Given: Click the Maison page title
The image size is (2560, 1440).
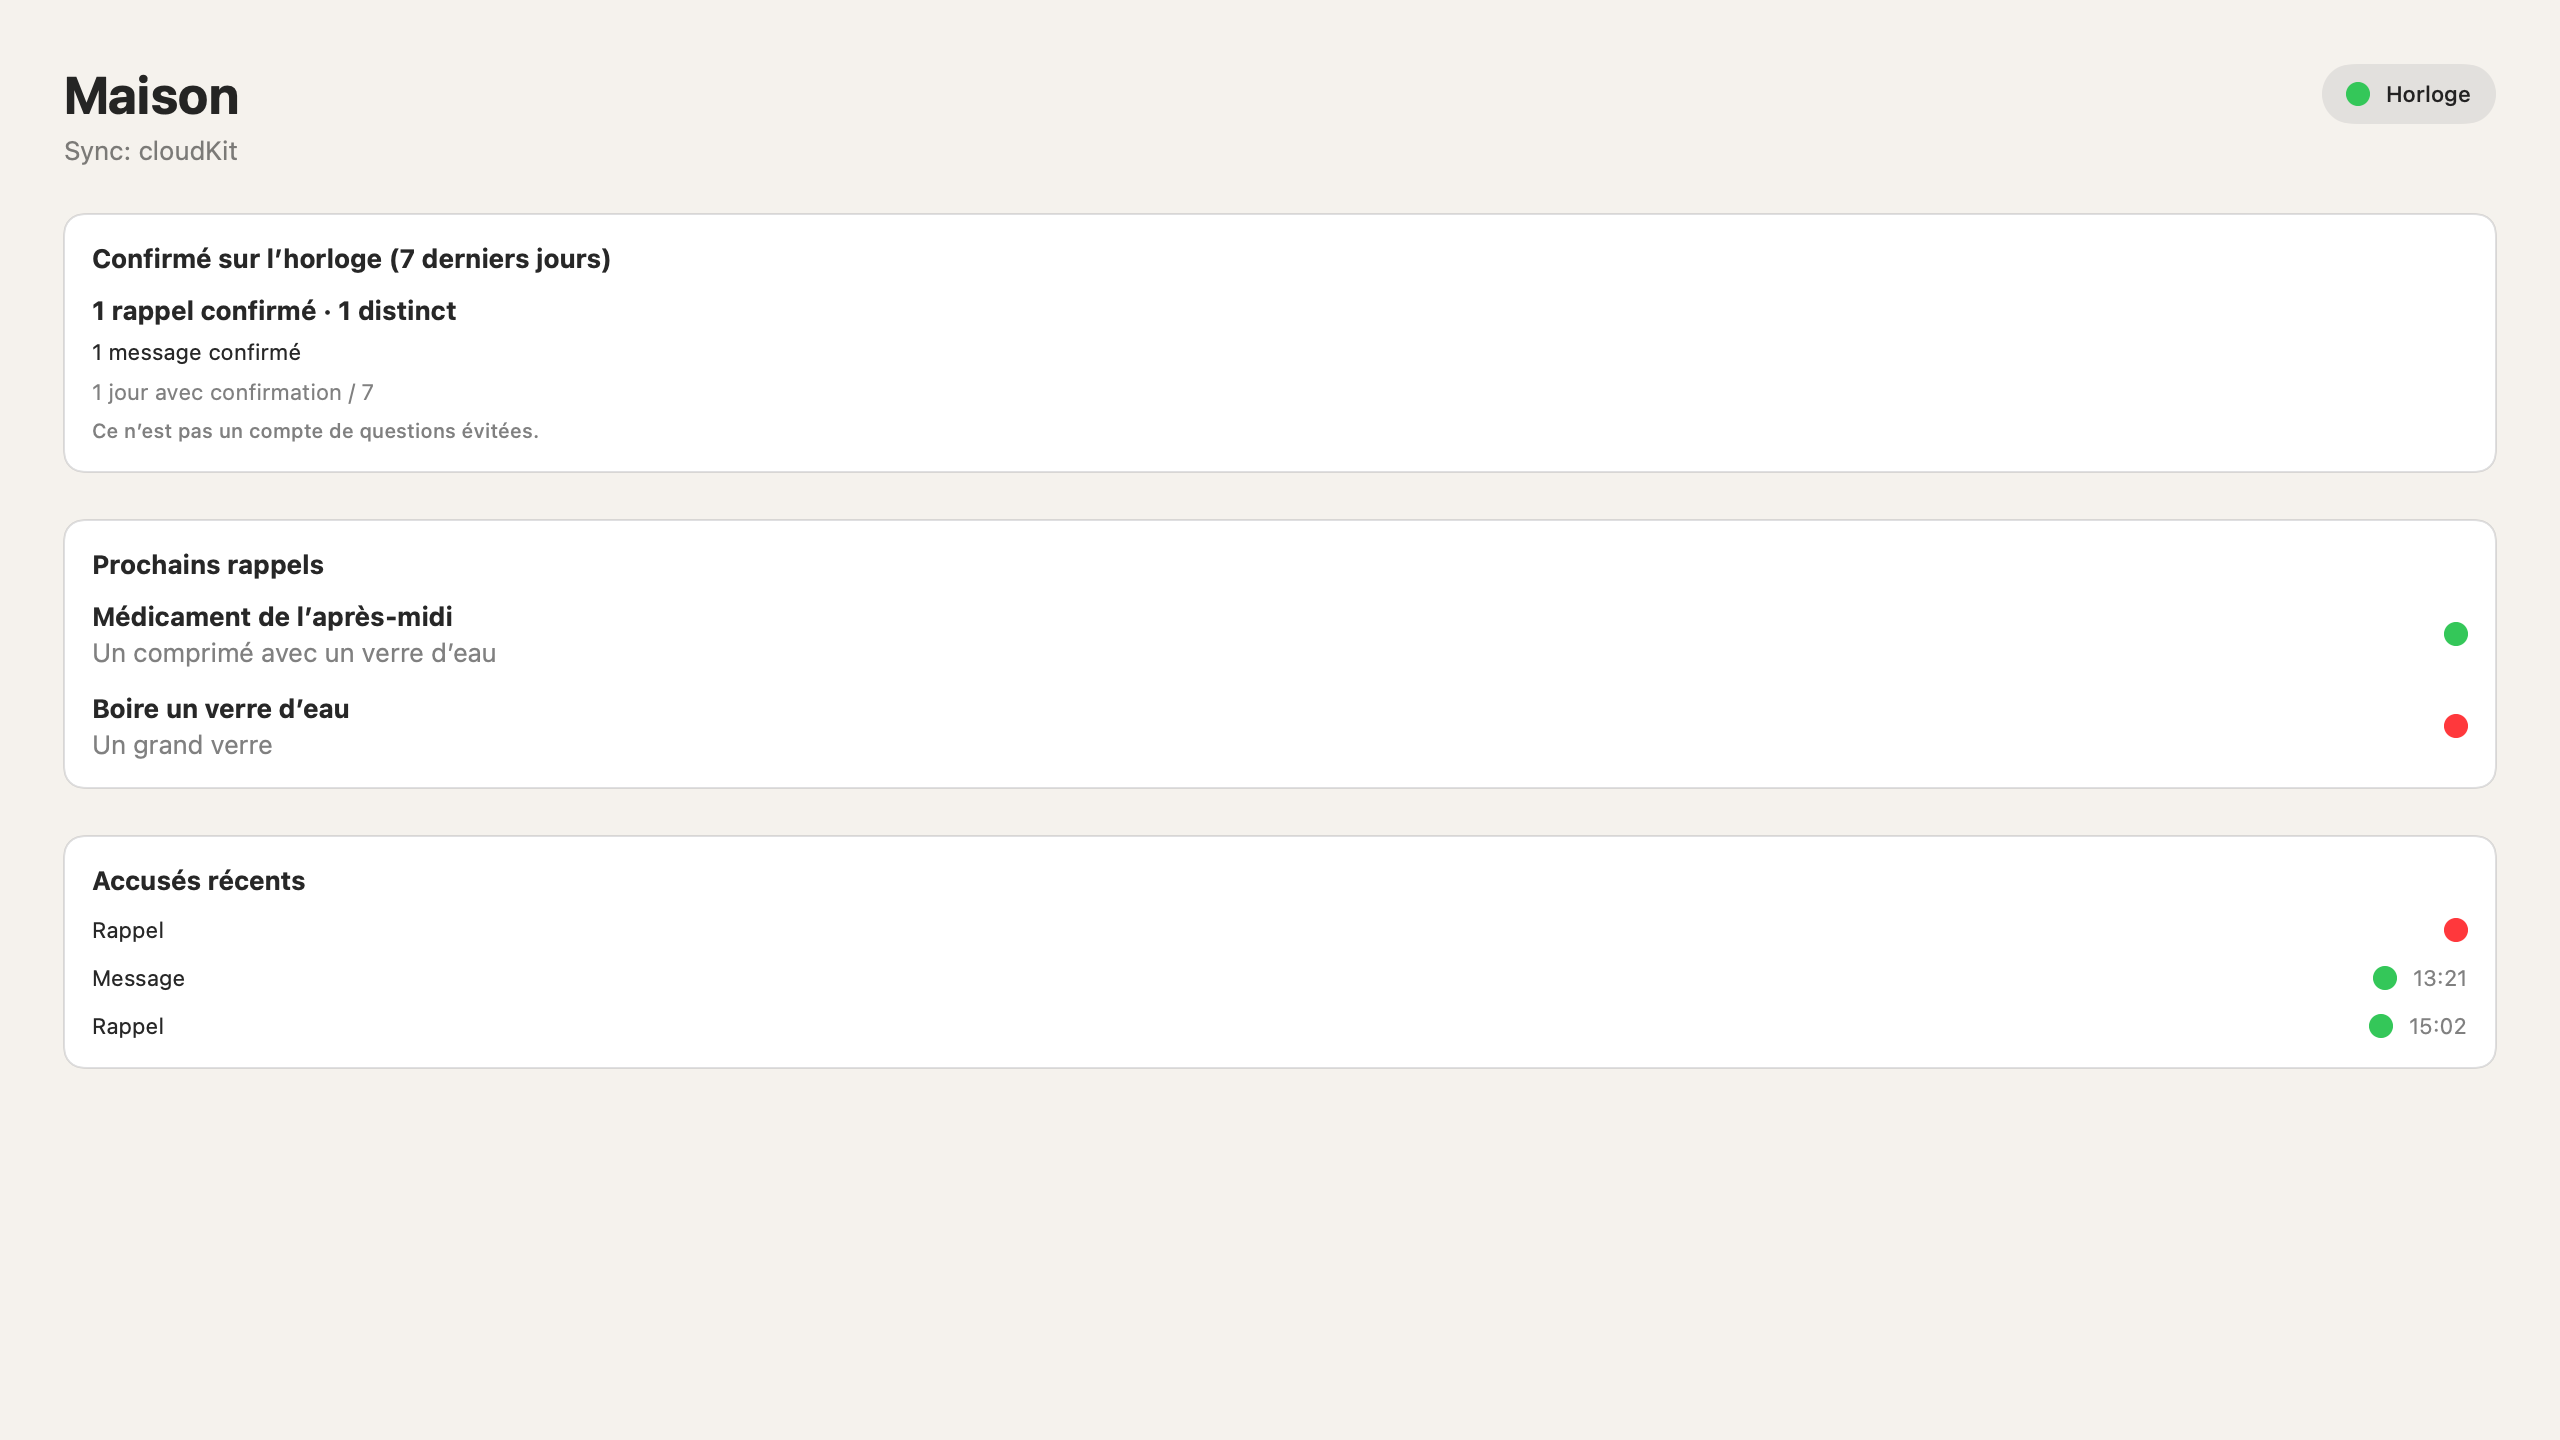Looking at the screenshot, I should click(x=151, y=96).
